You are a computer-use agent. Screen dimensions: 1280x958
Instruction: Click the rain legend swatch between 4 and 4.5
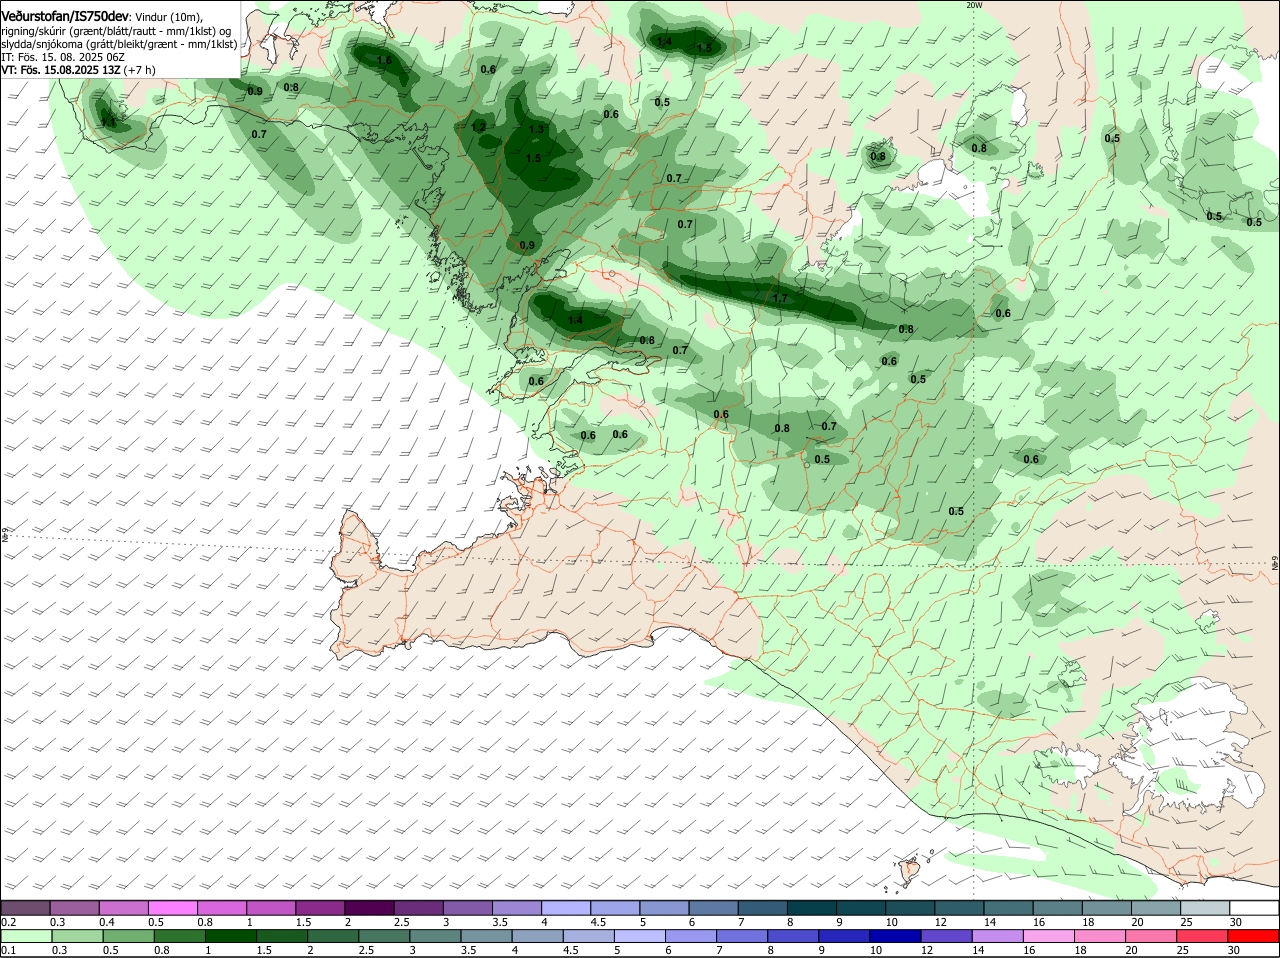pos(540,936)
